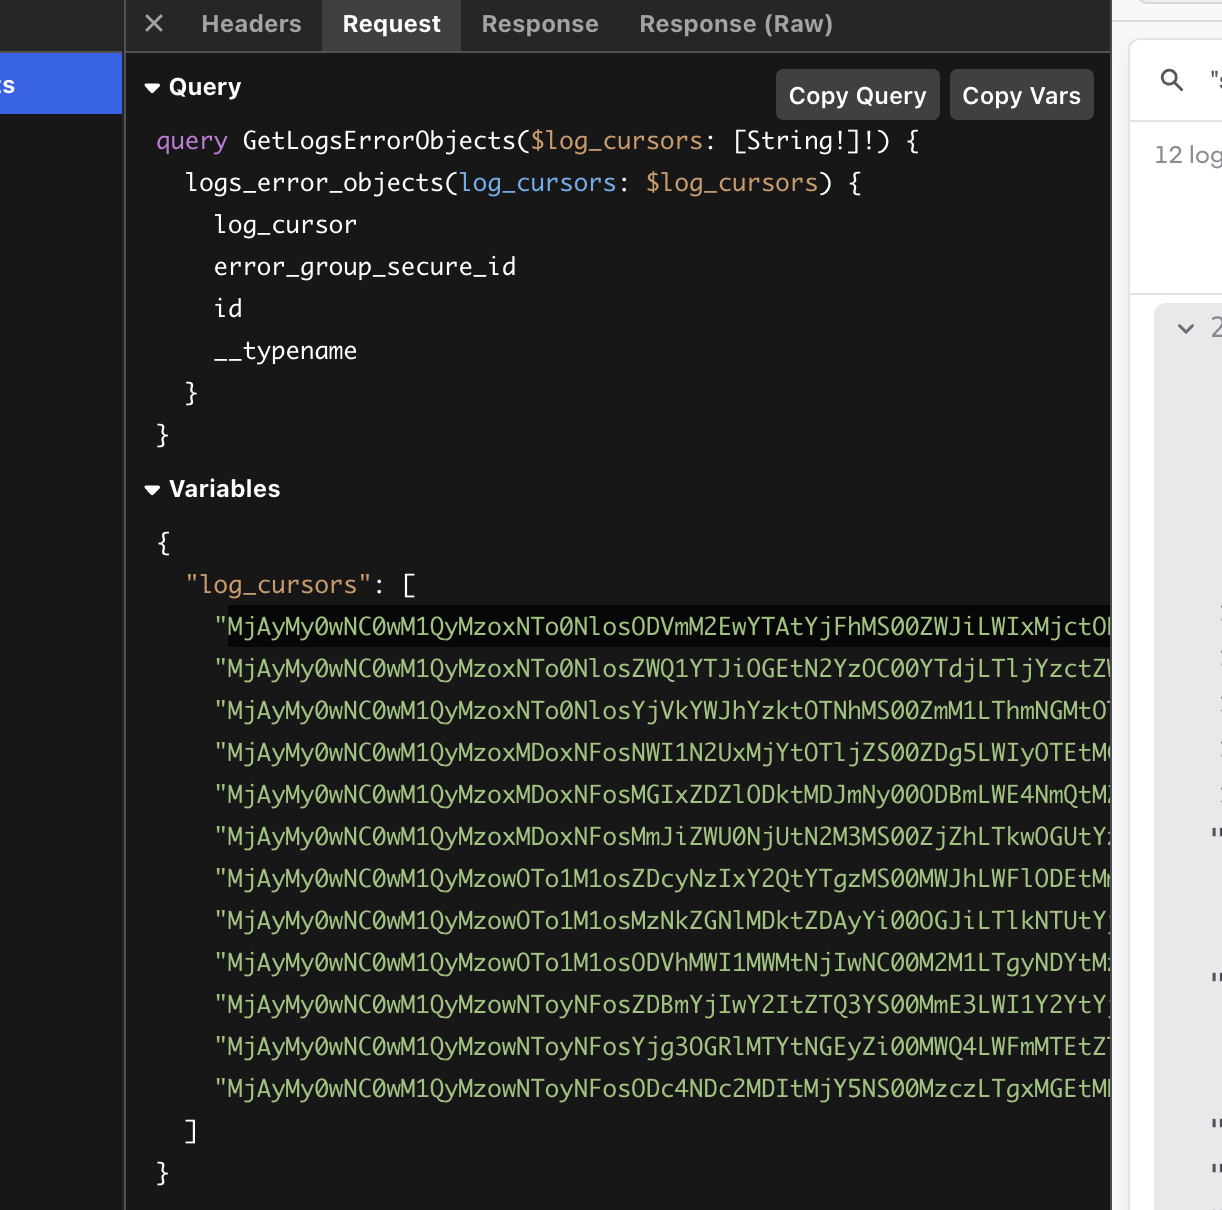Click the '12 log' count text
The height and width of the screenshot is (1210, 1222).
click(1188, 155)
